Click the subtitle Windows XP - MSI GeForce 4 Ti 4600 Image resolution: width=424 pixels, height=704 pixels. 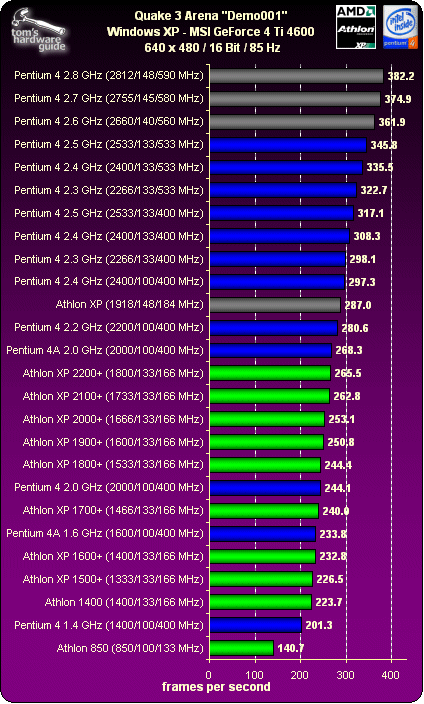[x=211, y=32]
